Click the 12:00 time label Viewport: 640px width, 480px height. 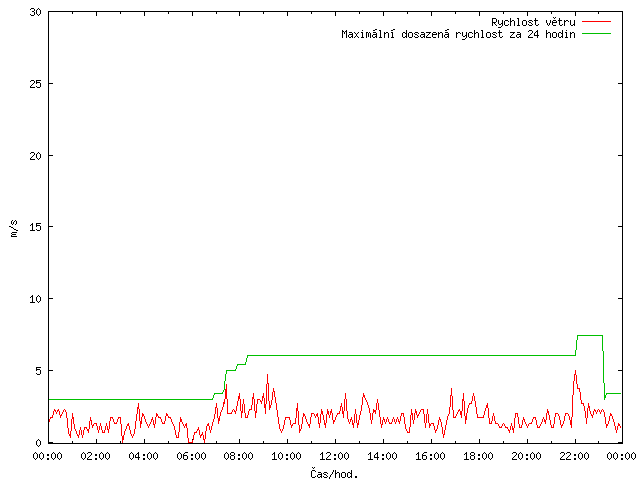335,456
